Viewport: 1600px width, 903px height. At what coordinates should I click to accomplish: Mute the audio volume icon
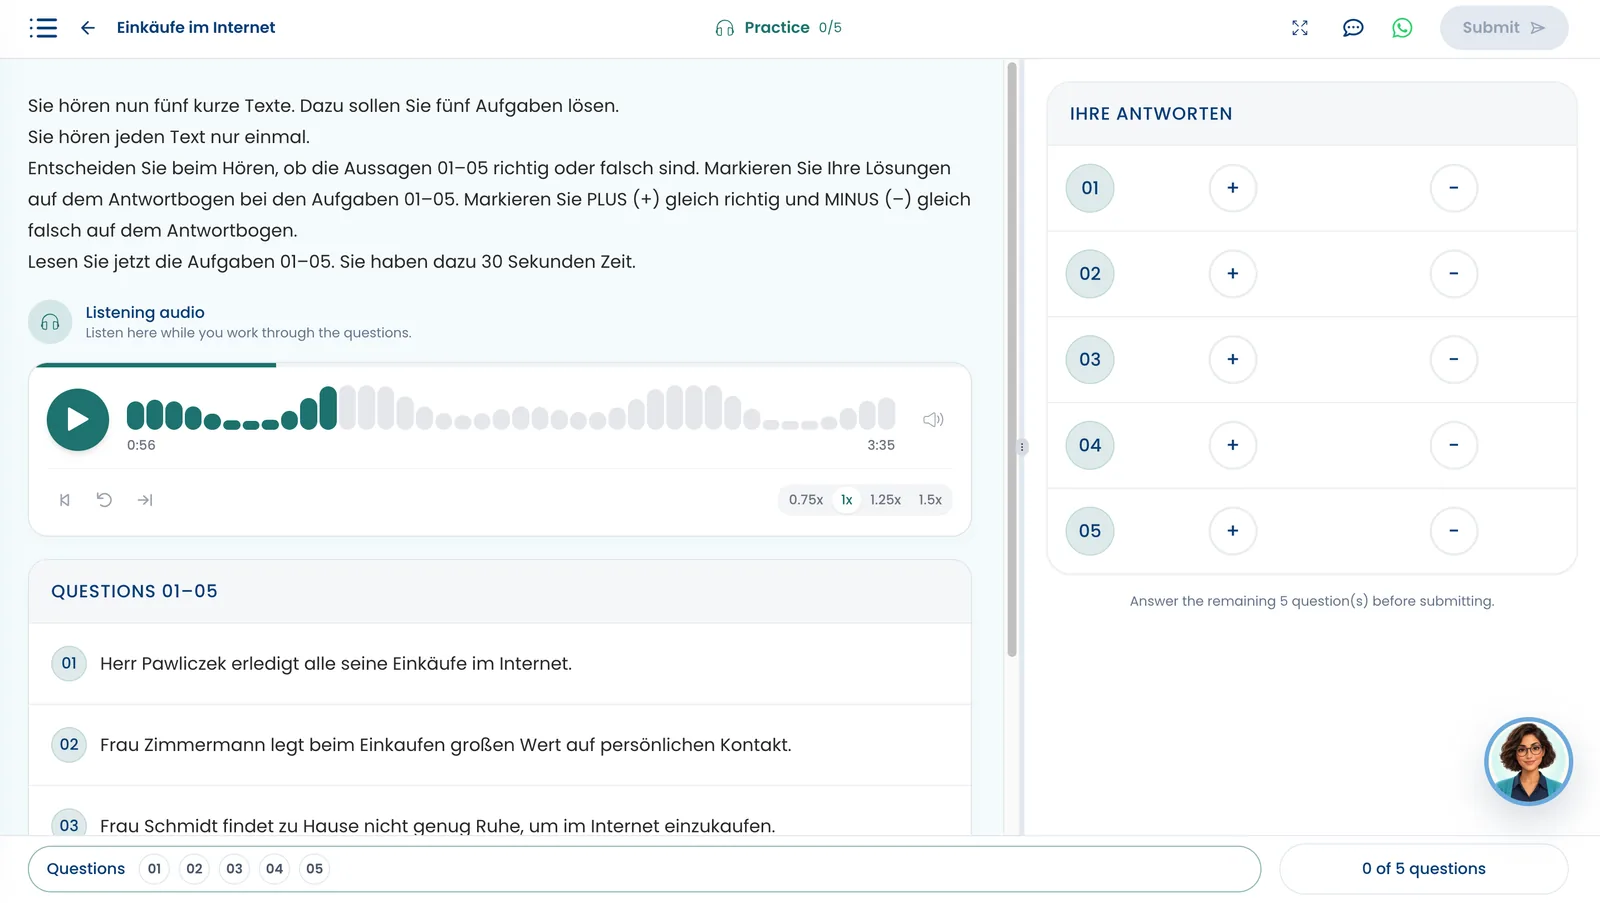click(933, 420)
